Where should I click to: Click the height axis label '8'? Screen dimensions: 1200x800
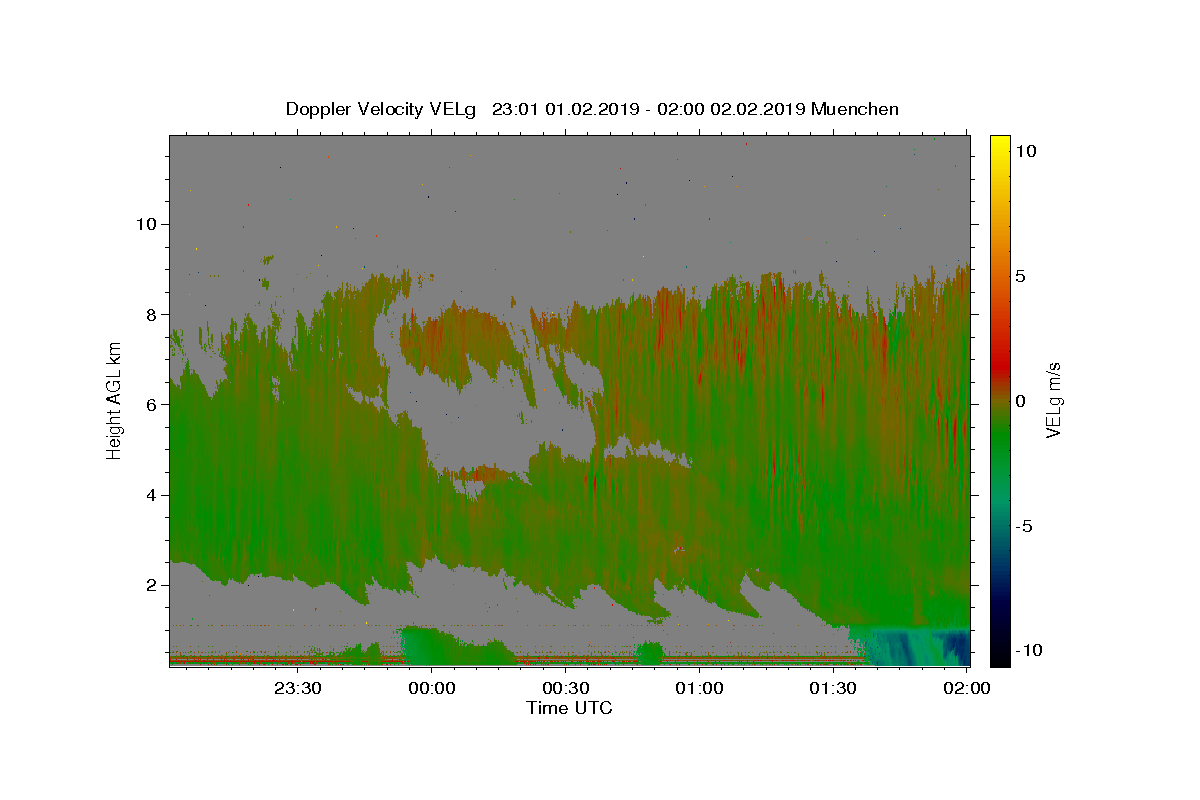tap(150, 314)
